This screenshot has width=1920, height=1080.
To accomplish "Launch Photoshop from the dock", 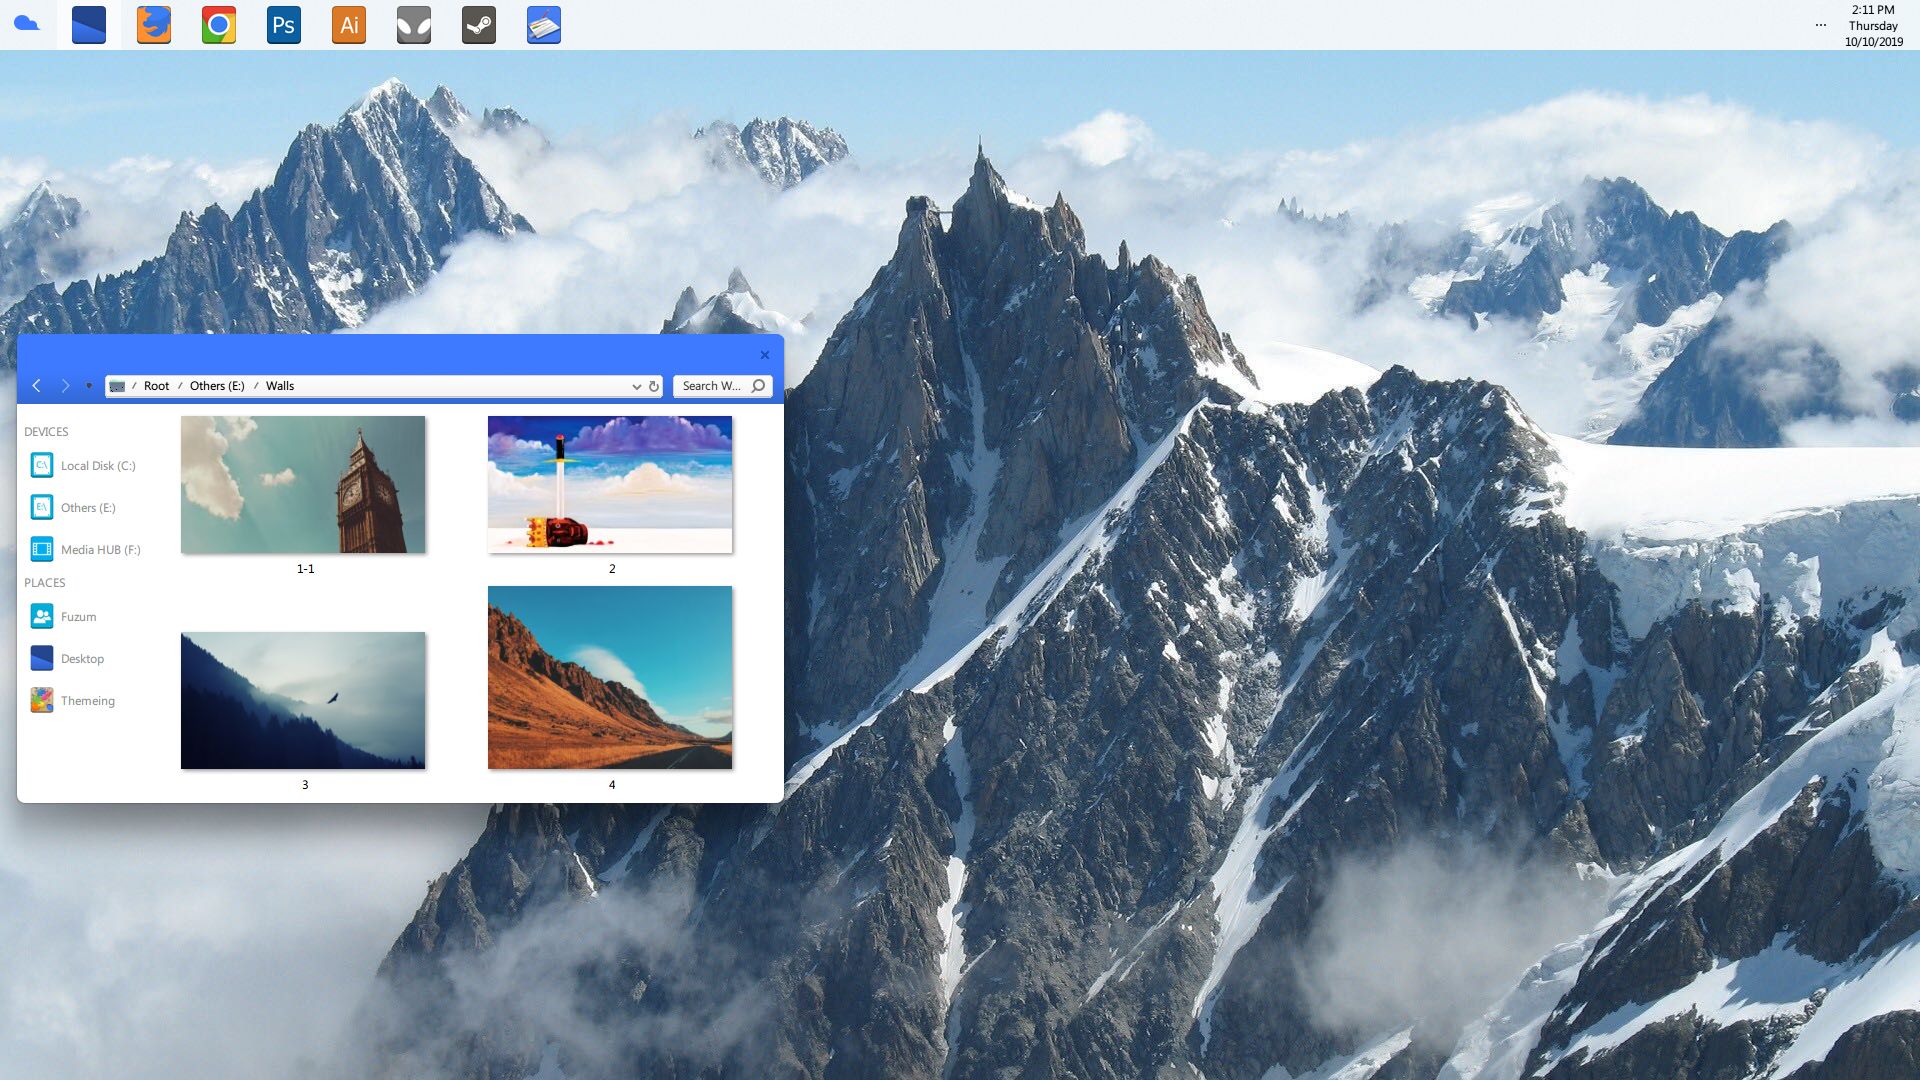I will 283,25.
